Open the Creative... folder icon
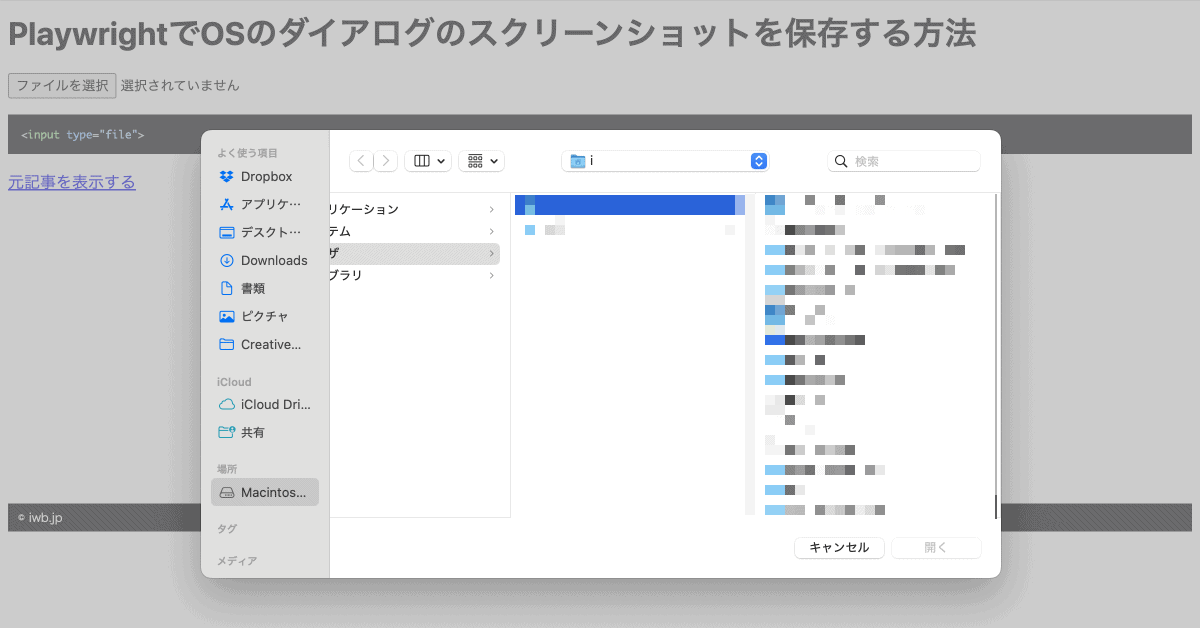The width and height of the screenshot is (1200, 628). coord(227,344)
